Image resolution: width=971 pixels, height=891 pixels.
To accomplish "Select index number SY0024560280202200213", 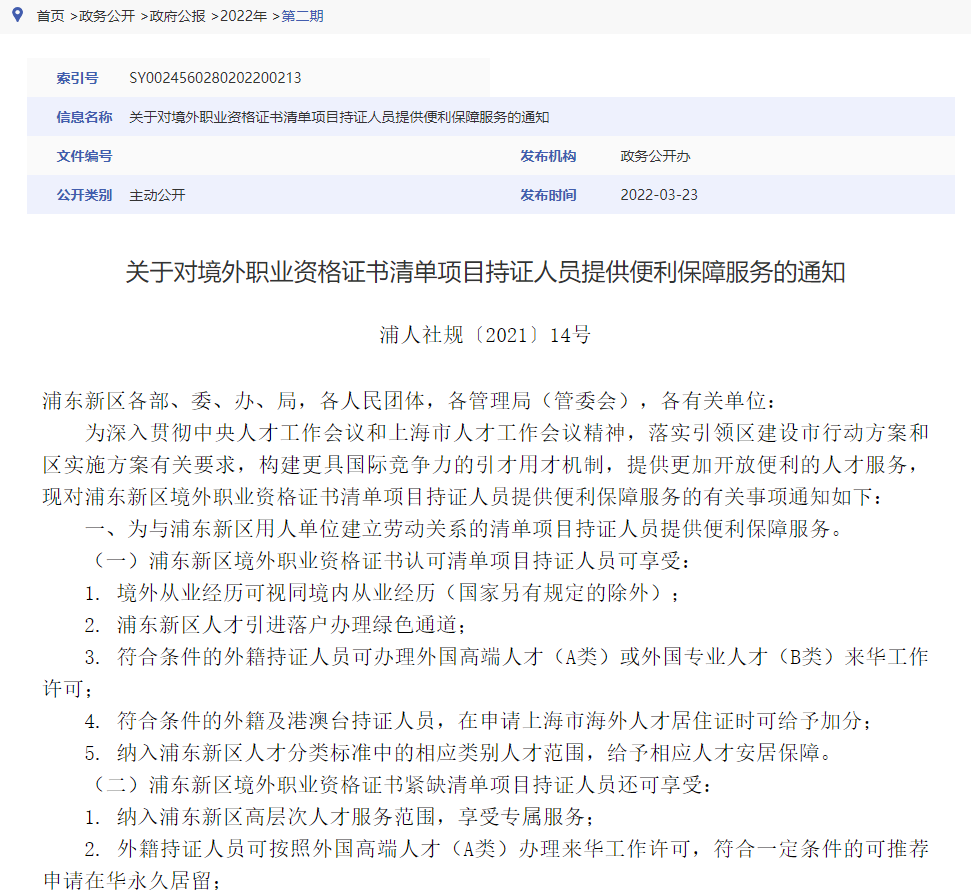I will 215,78.
